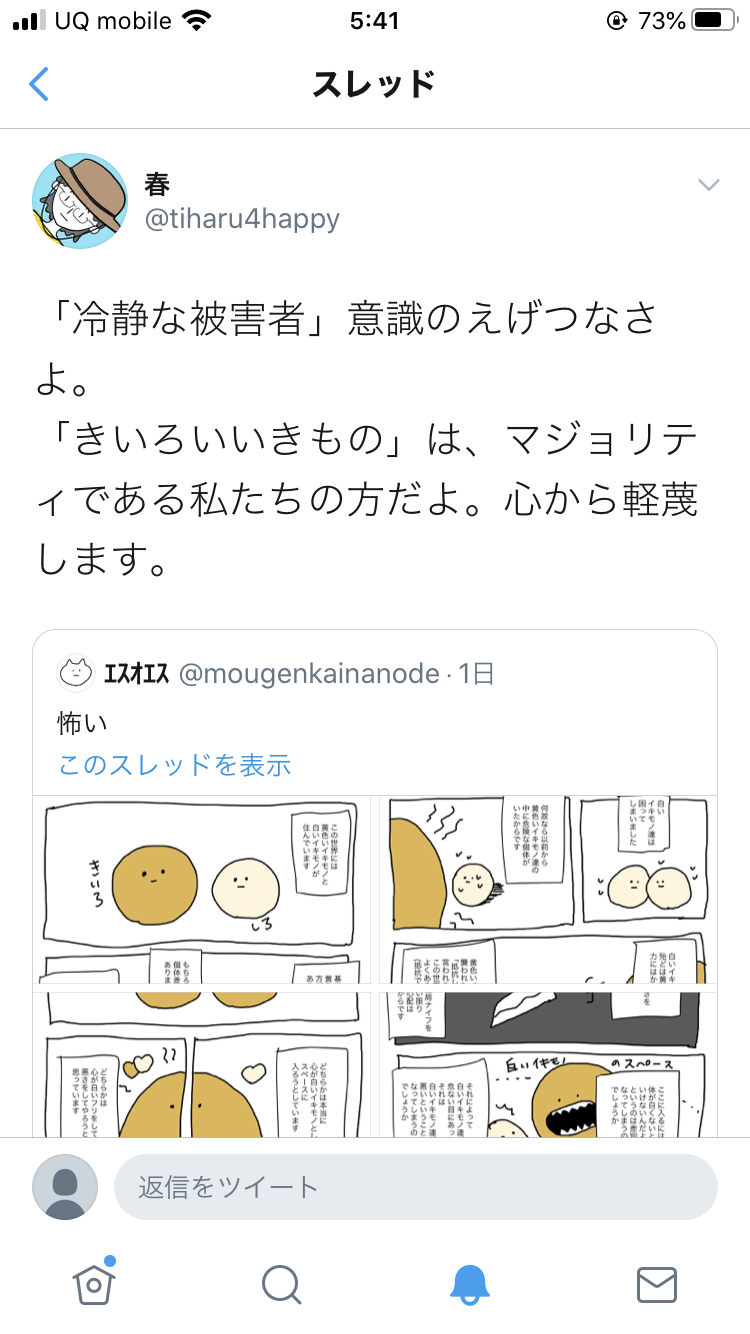
Task: Open @mougenkainanode handle in quoted tweet
Action: click(309, 674)
